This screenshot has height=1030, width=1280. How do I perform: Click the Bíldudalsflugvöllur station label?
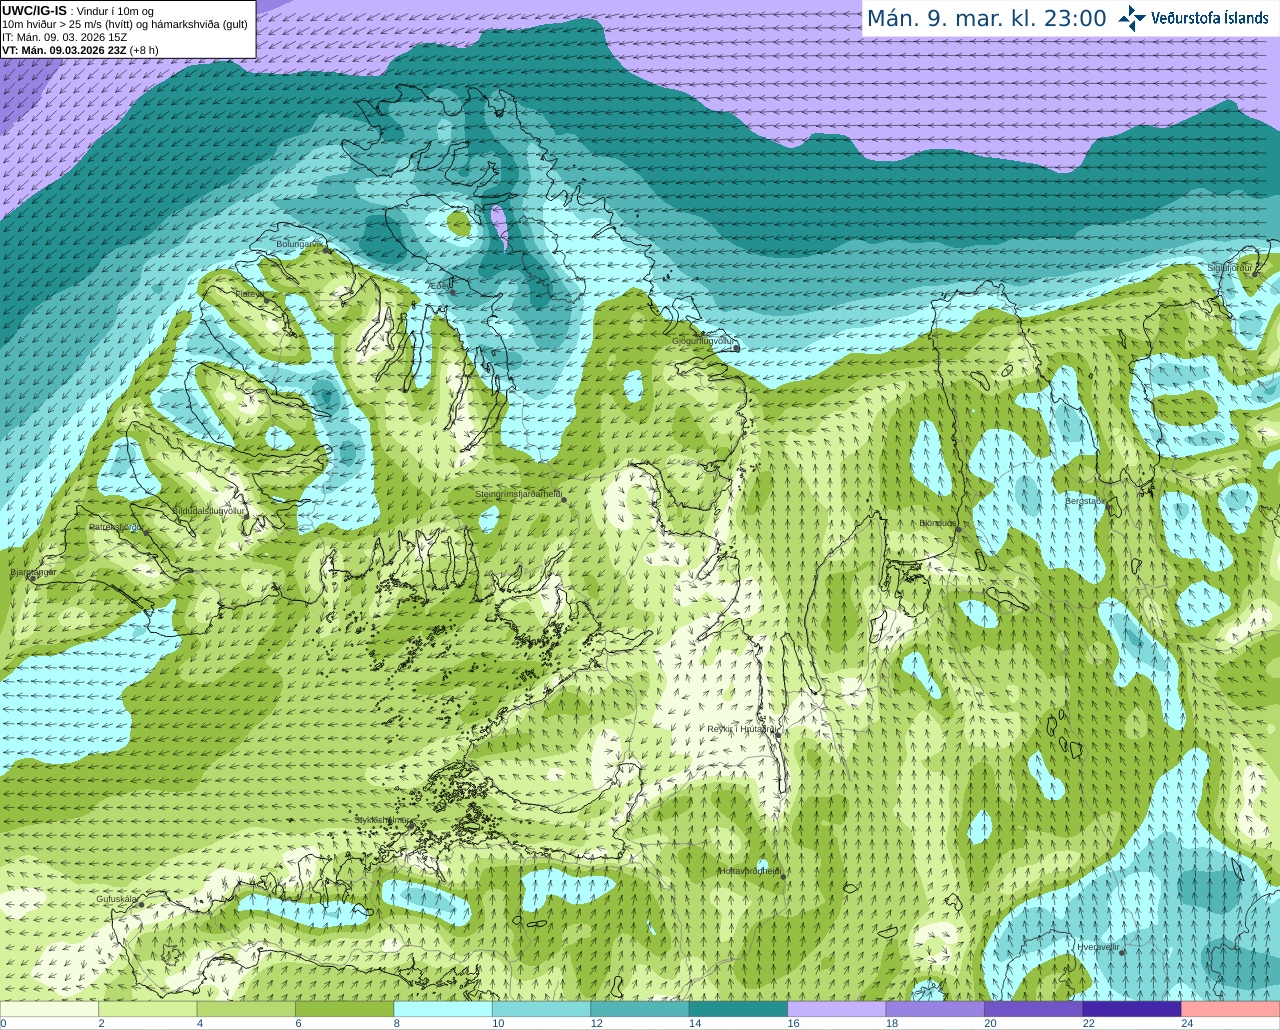click(x=209, y=511)
